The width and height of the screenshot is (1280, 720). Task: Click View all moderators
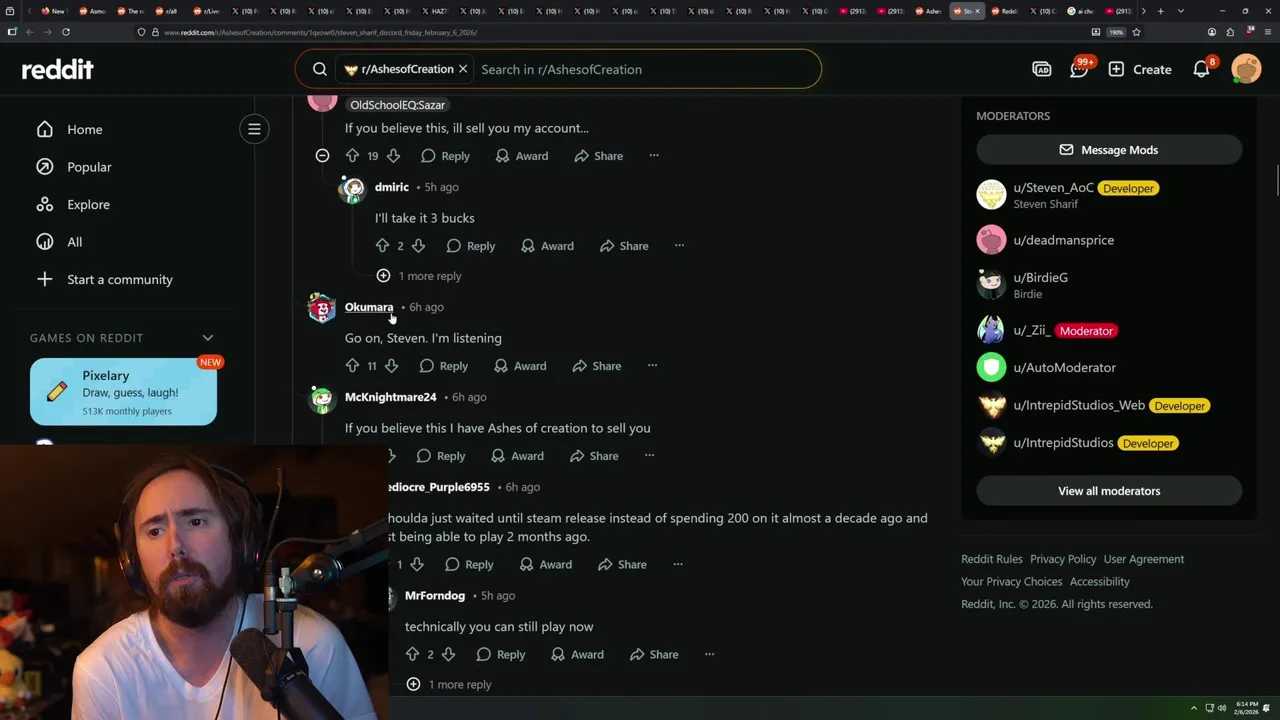(1109, 491)
